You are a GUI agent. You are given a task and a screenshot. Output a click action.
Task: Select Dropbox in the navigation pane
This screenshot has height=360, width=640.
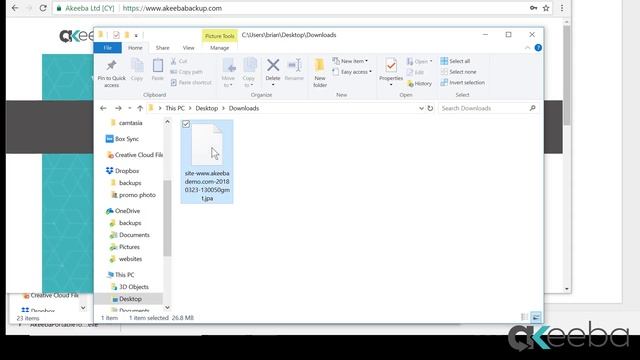pos(122,171)
